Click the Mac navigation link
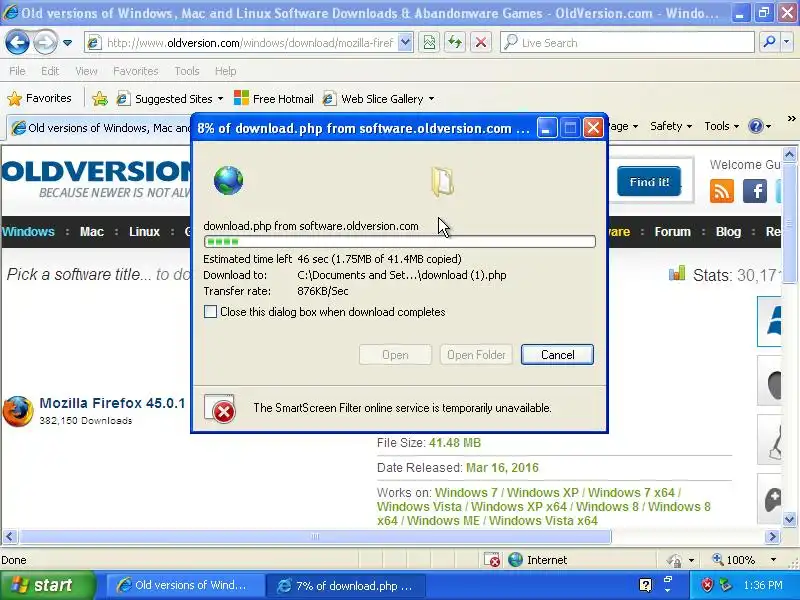This screenshot has width=800, height=600. point(92,232)
